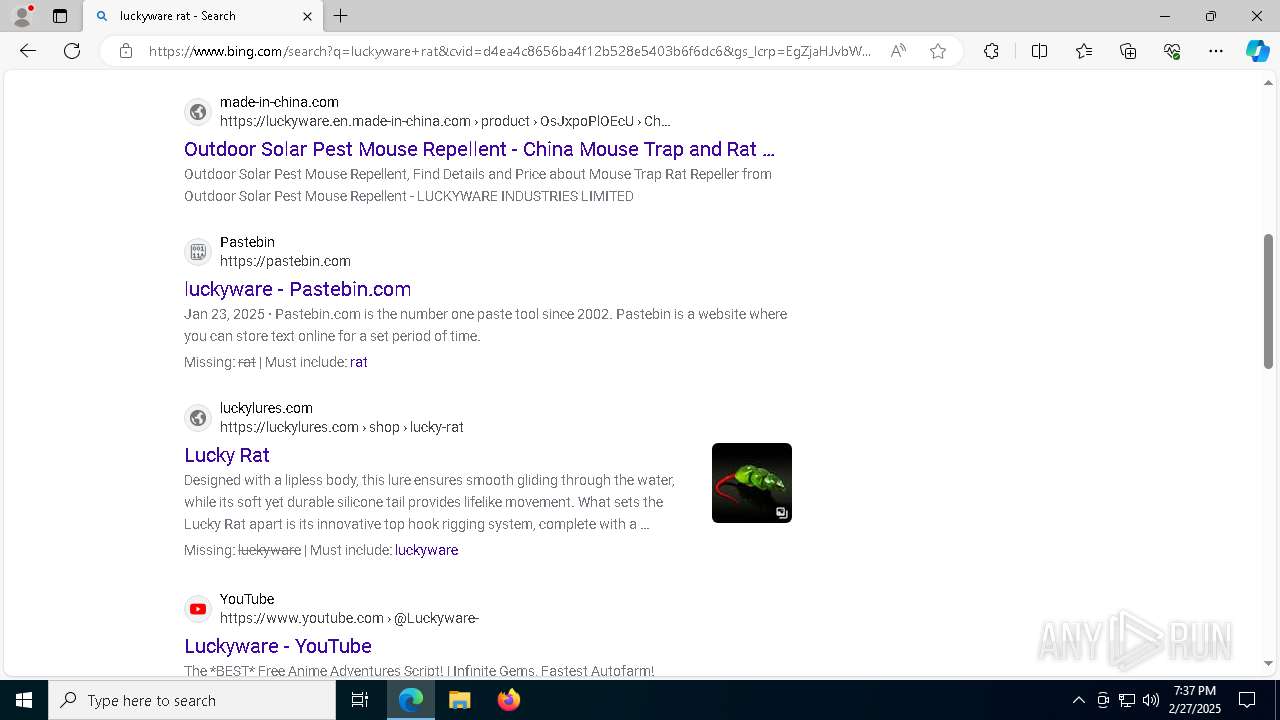Click scrollbar down arrow

point(1269,663)
